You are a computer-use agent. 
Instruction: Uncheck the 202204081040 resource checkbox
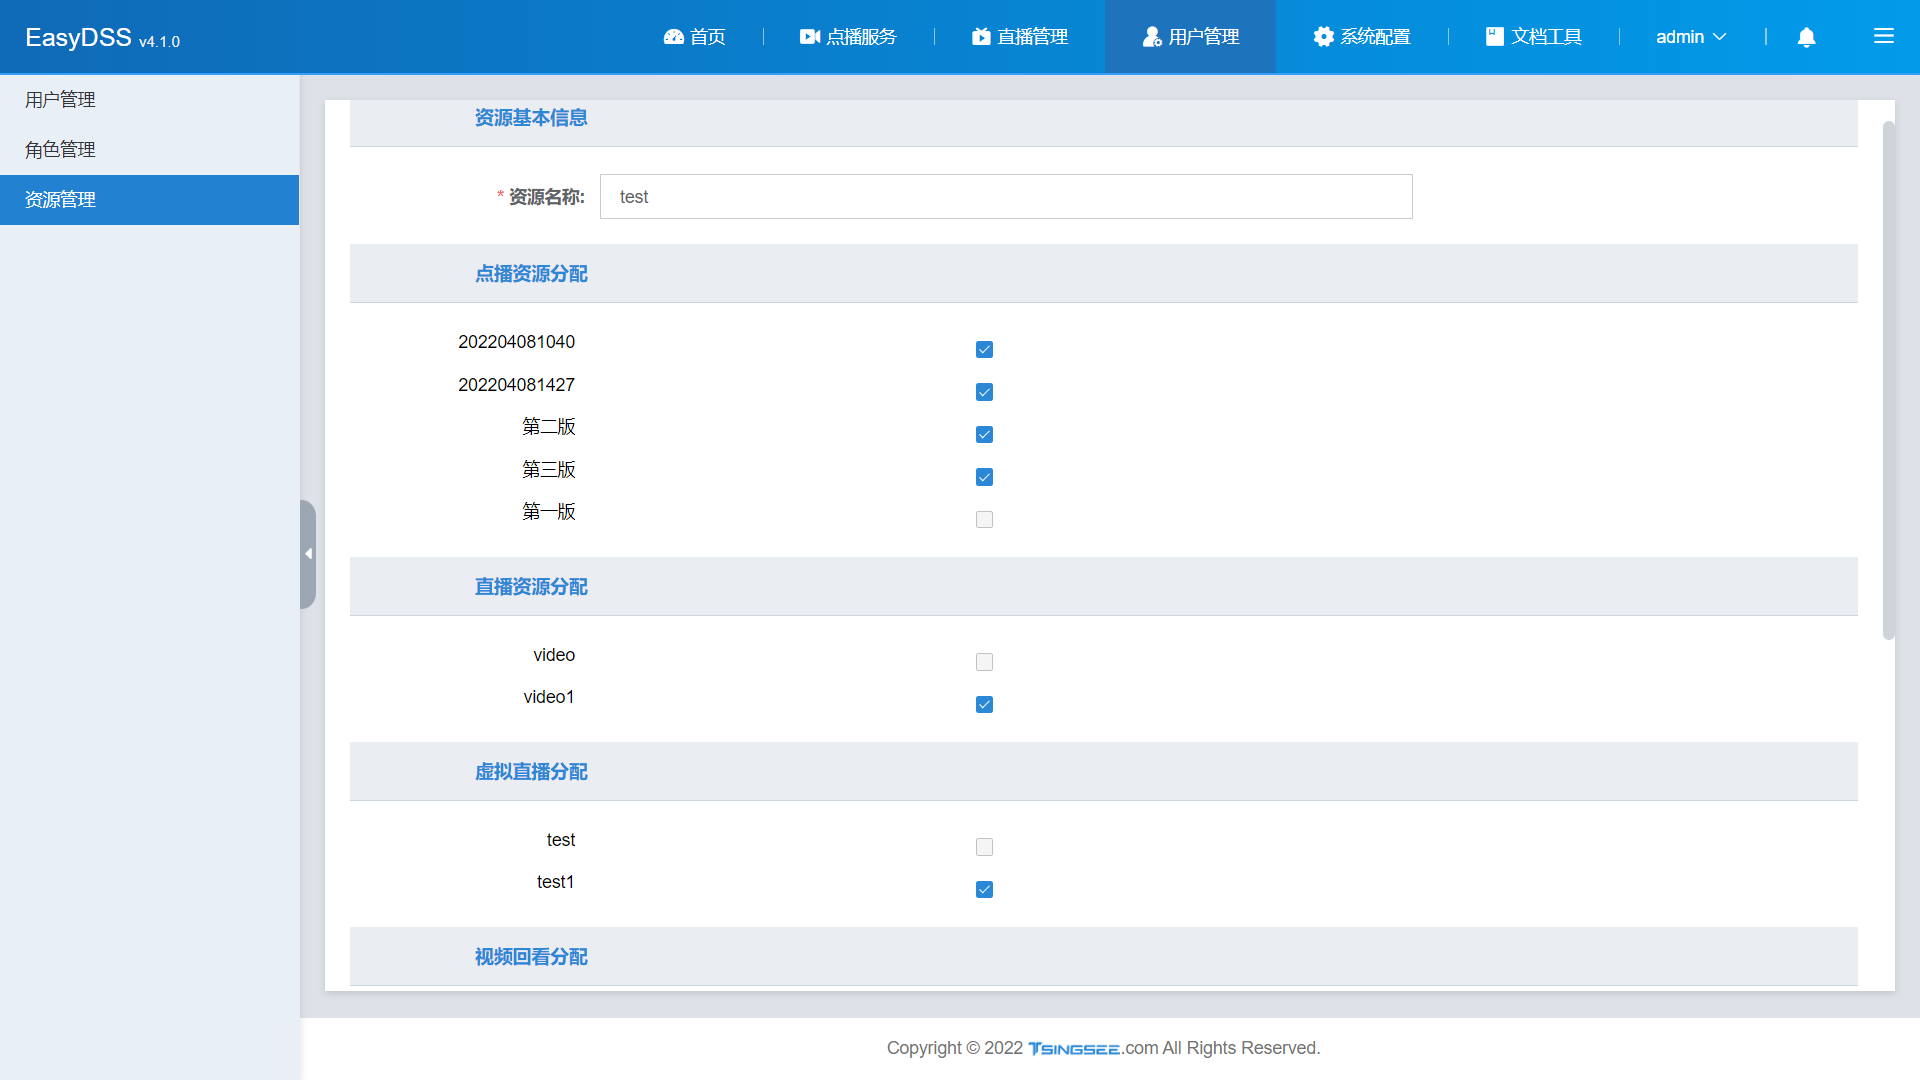(x=984, y=349)
